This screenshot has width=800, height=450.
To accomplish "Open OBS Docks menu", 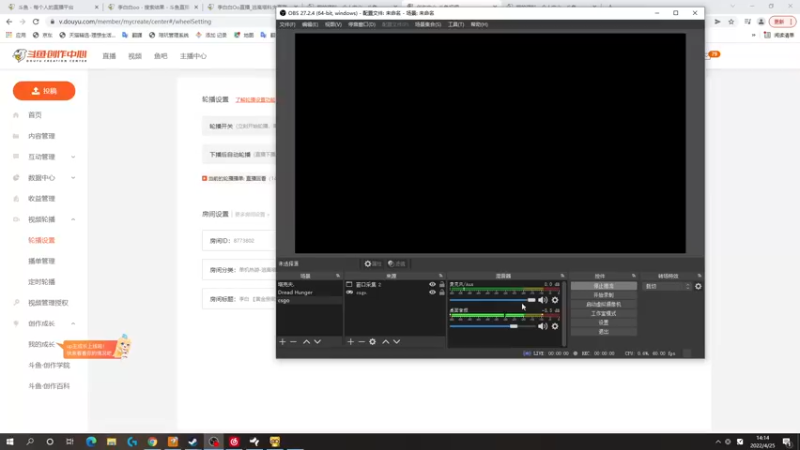I will click(362, 24).
